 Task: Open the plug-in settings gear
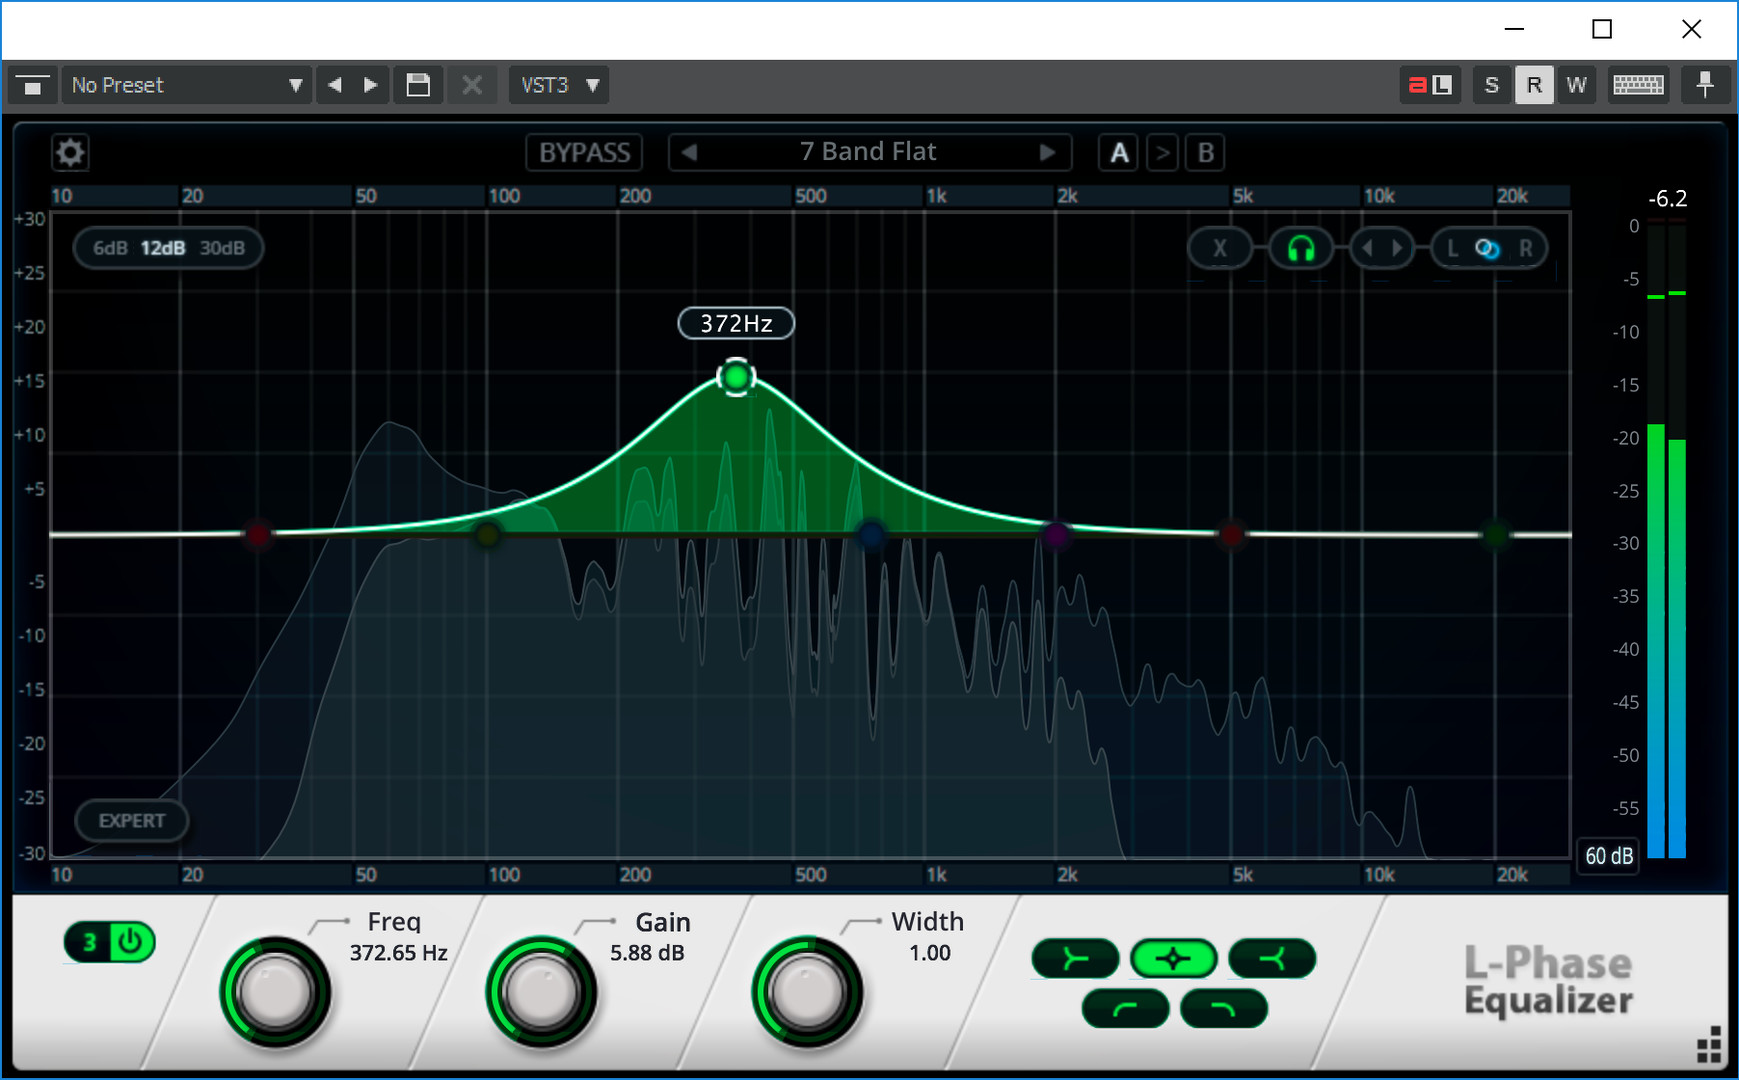pyautogui.click(x=69, y=152)
